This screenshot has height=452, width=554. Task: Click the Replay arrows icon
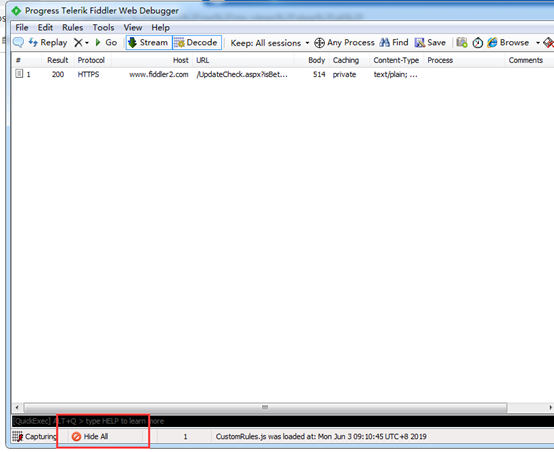point(33,43)
